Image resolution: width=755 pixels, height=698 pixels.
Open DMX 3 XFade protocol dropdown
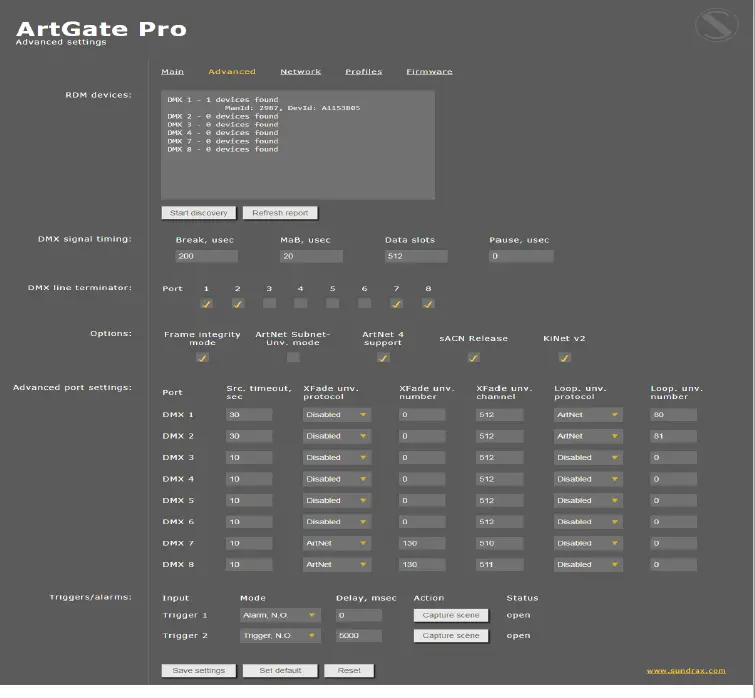click(x=337, y=457)
